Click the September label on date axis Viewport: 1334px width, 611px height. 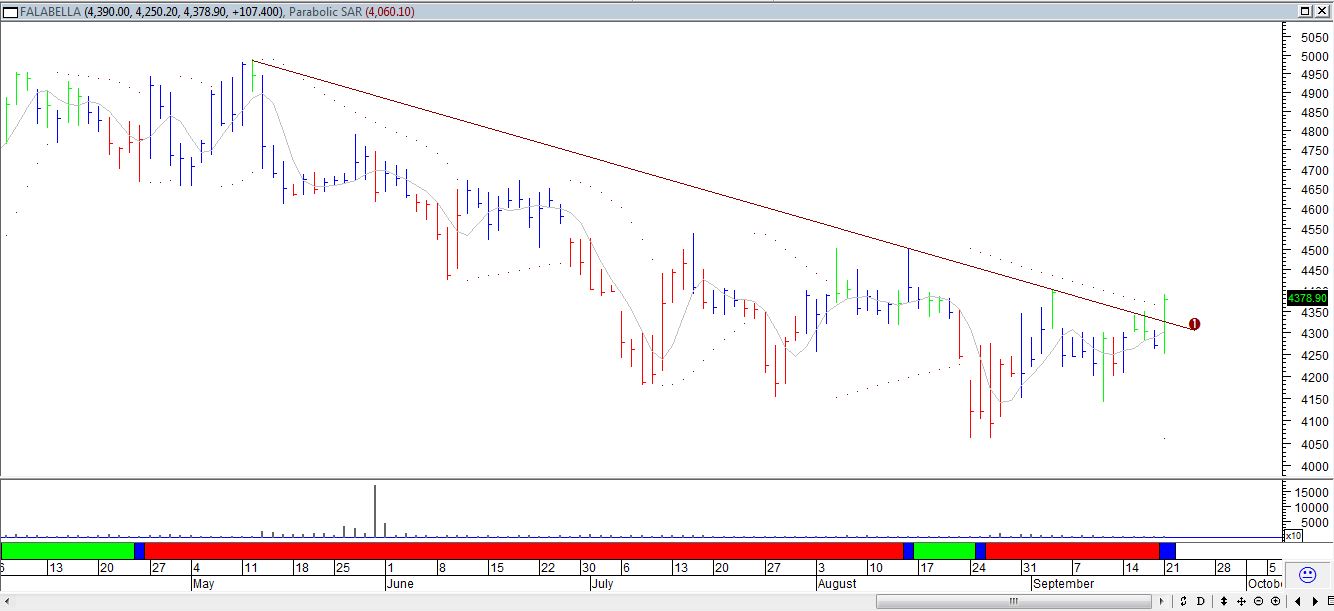(x=1063, y=584)
